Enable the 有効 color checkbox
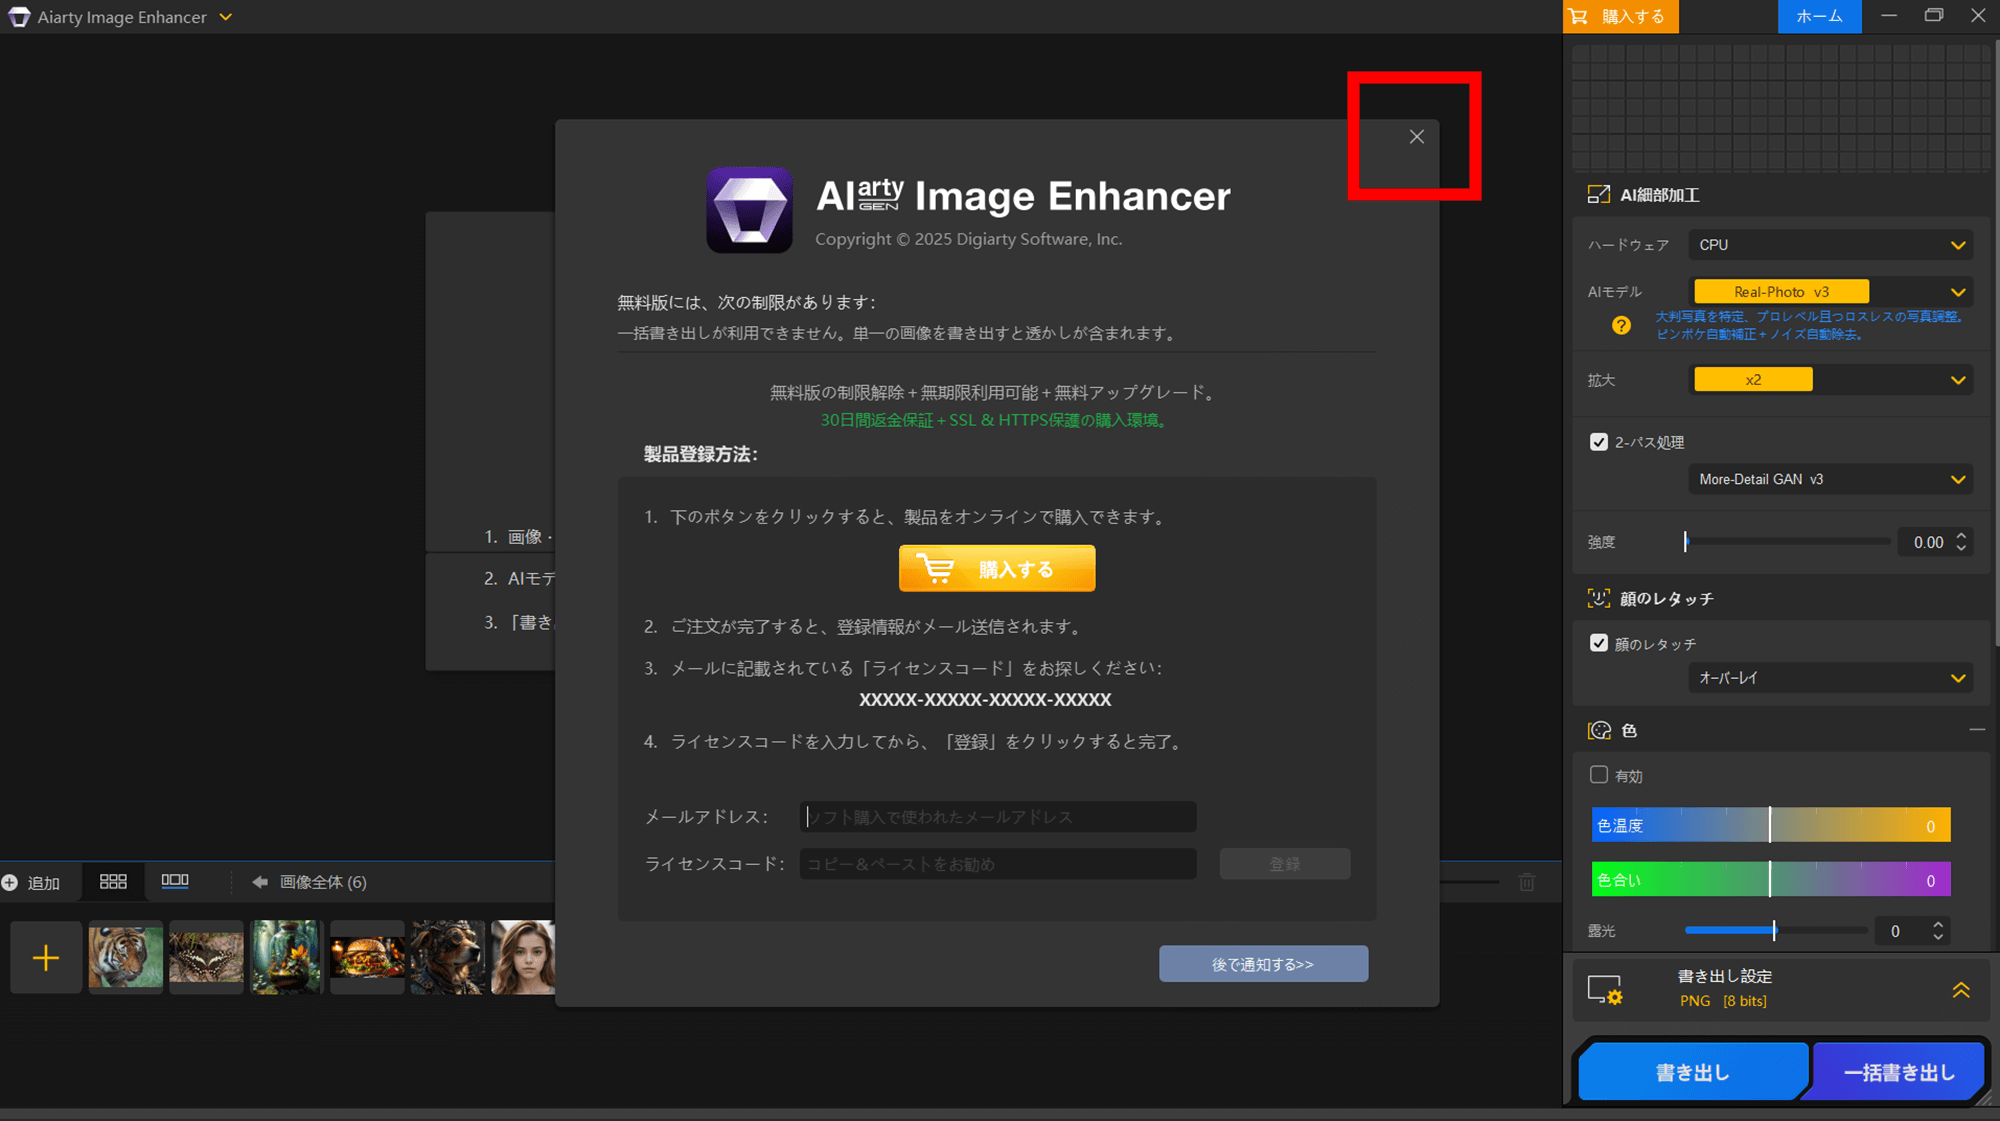2000x1121 pixels. tap(1598, 775)
